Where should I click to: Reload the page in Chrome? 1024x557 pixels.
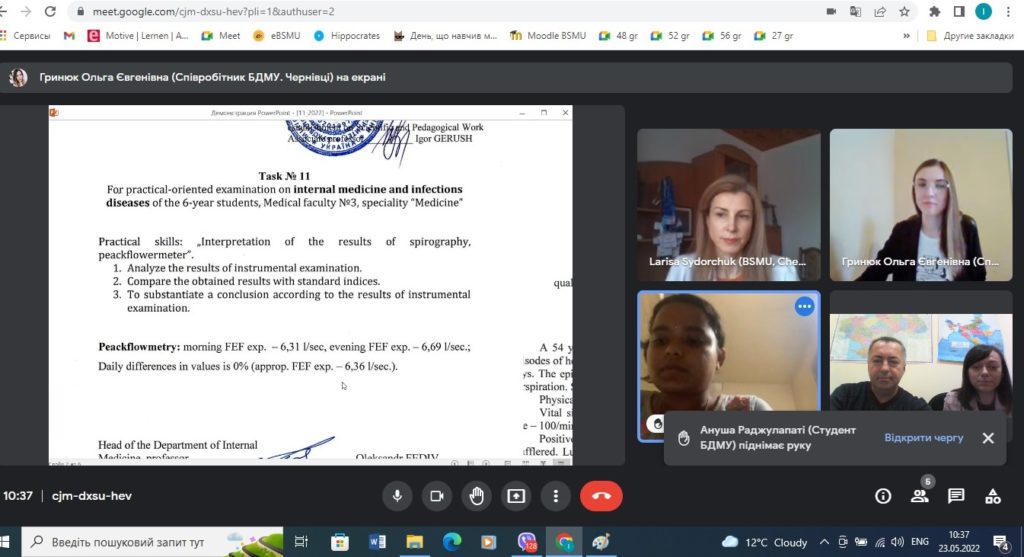pyautogui.click(x=50, y=12)
